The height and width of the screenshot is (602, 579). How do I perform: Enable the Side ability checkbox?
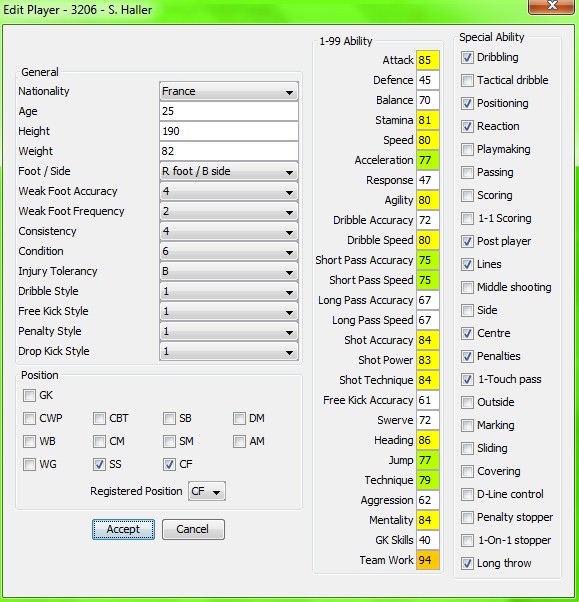pyautogui.click(x=467, y=310)
